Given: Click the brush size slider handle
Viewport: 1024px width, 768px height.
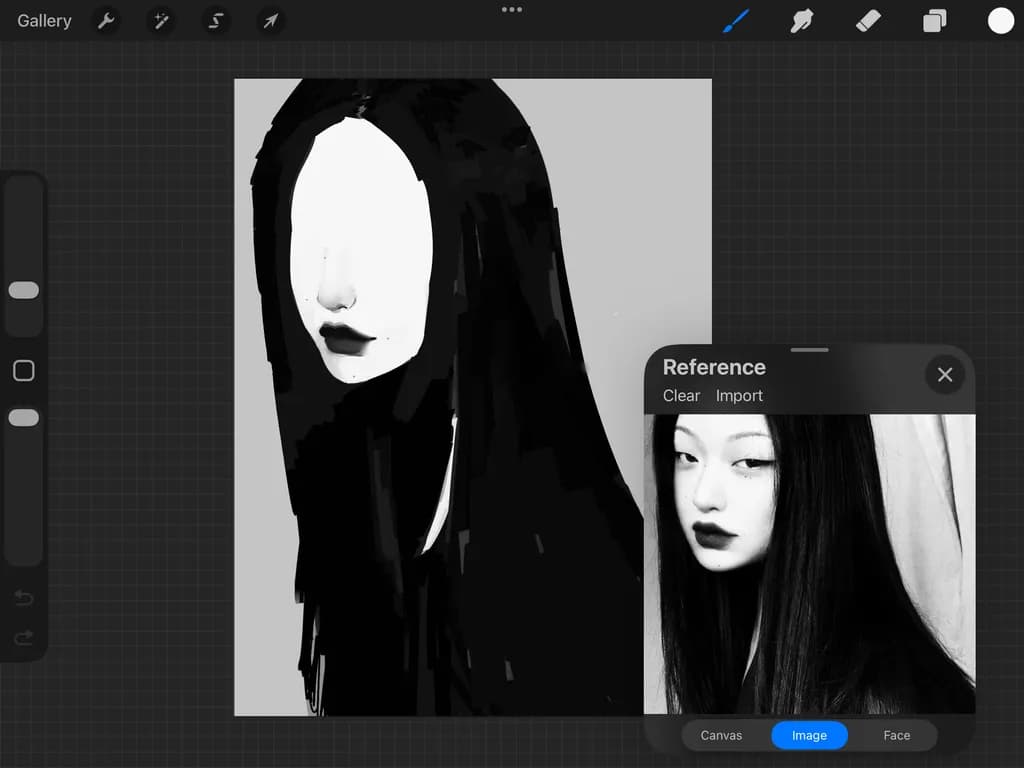Looking at the screenshot, I should (x=24, y=290).
